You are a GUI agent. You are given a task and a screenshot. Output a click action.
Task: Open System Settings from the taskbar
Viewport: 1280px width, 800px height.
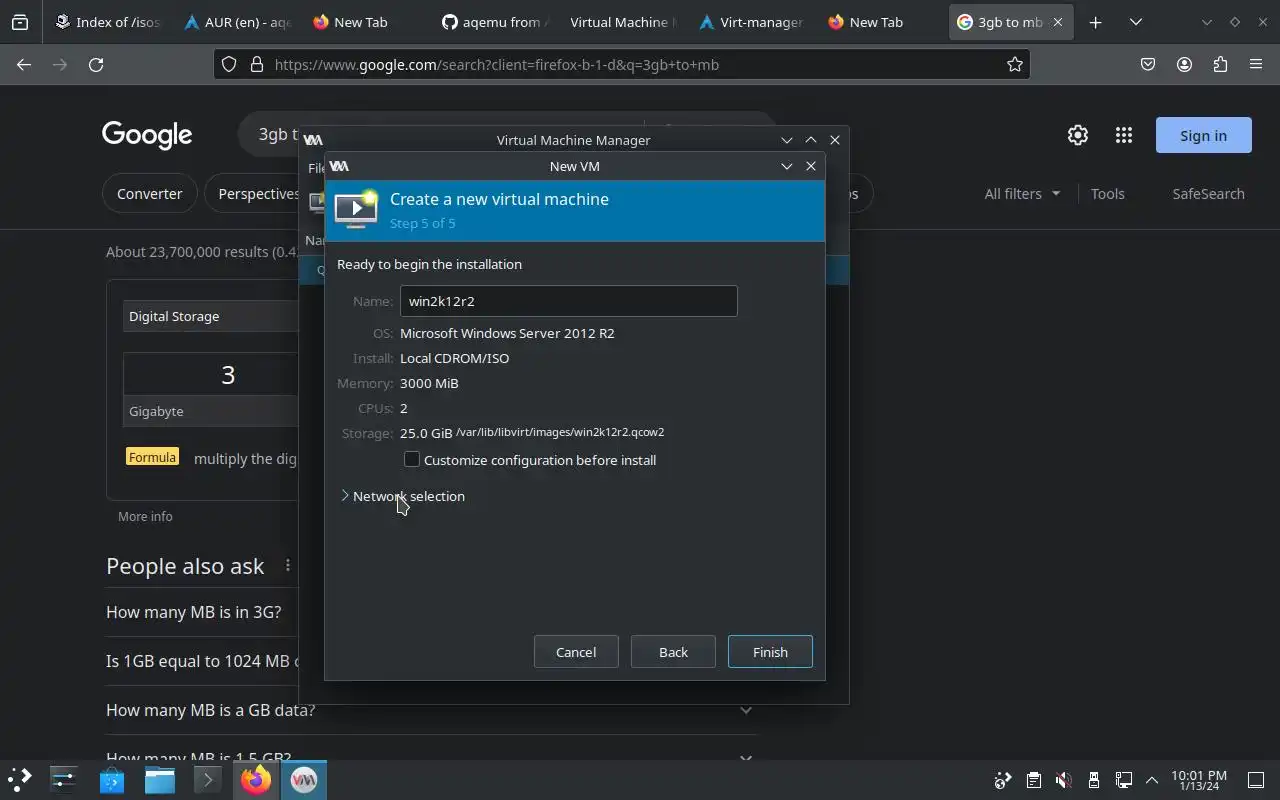64,779
